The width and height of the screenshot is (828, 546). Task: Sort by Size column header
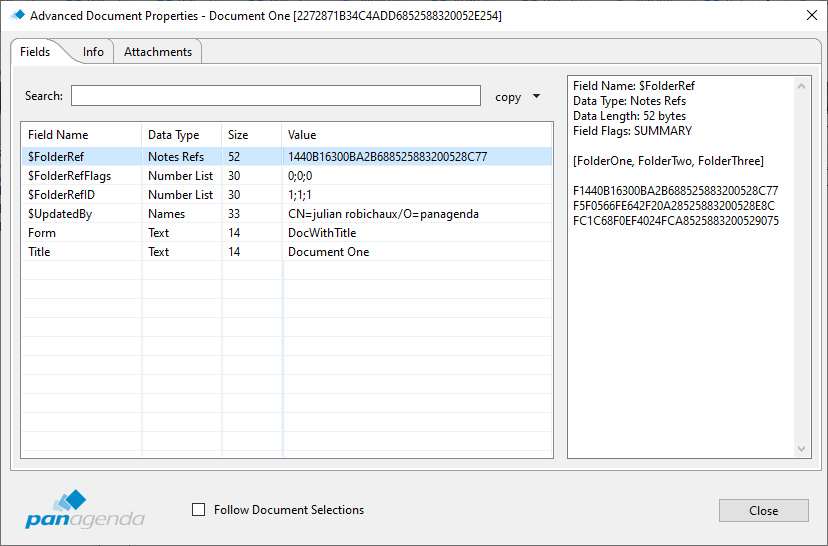pyautogui.click(x=250, y=135)
